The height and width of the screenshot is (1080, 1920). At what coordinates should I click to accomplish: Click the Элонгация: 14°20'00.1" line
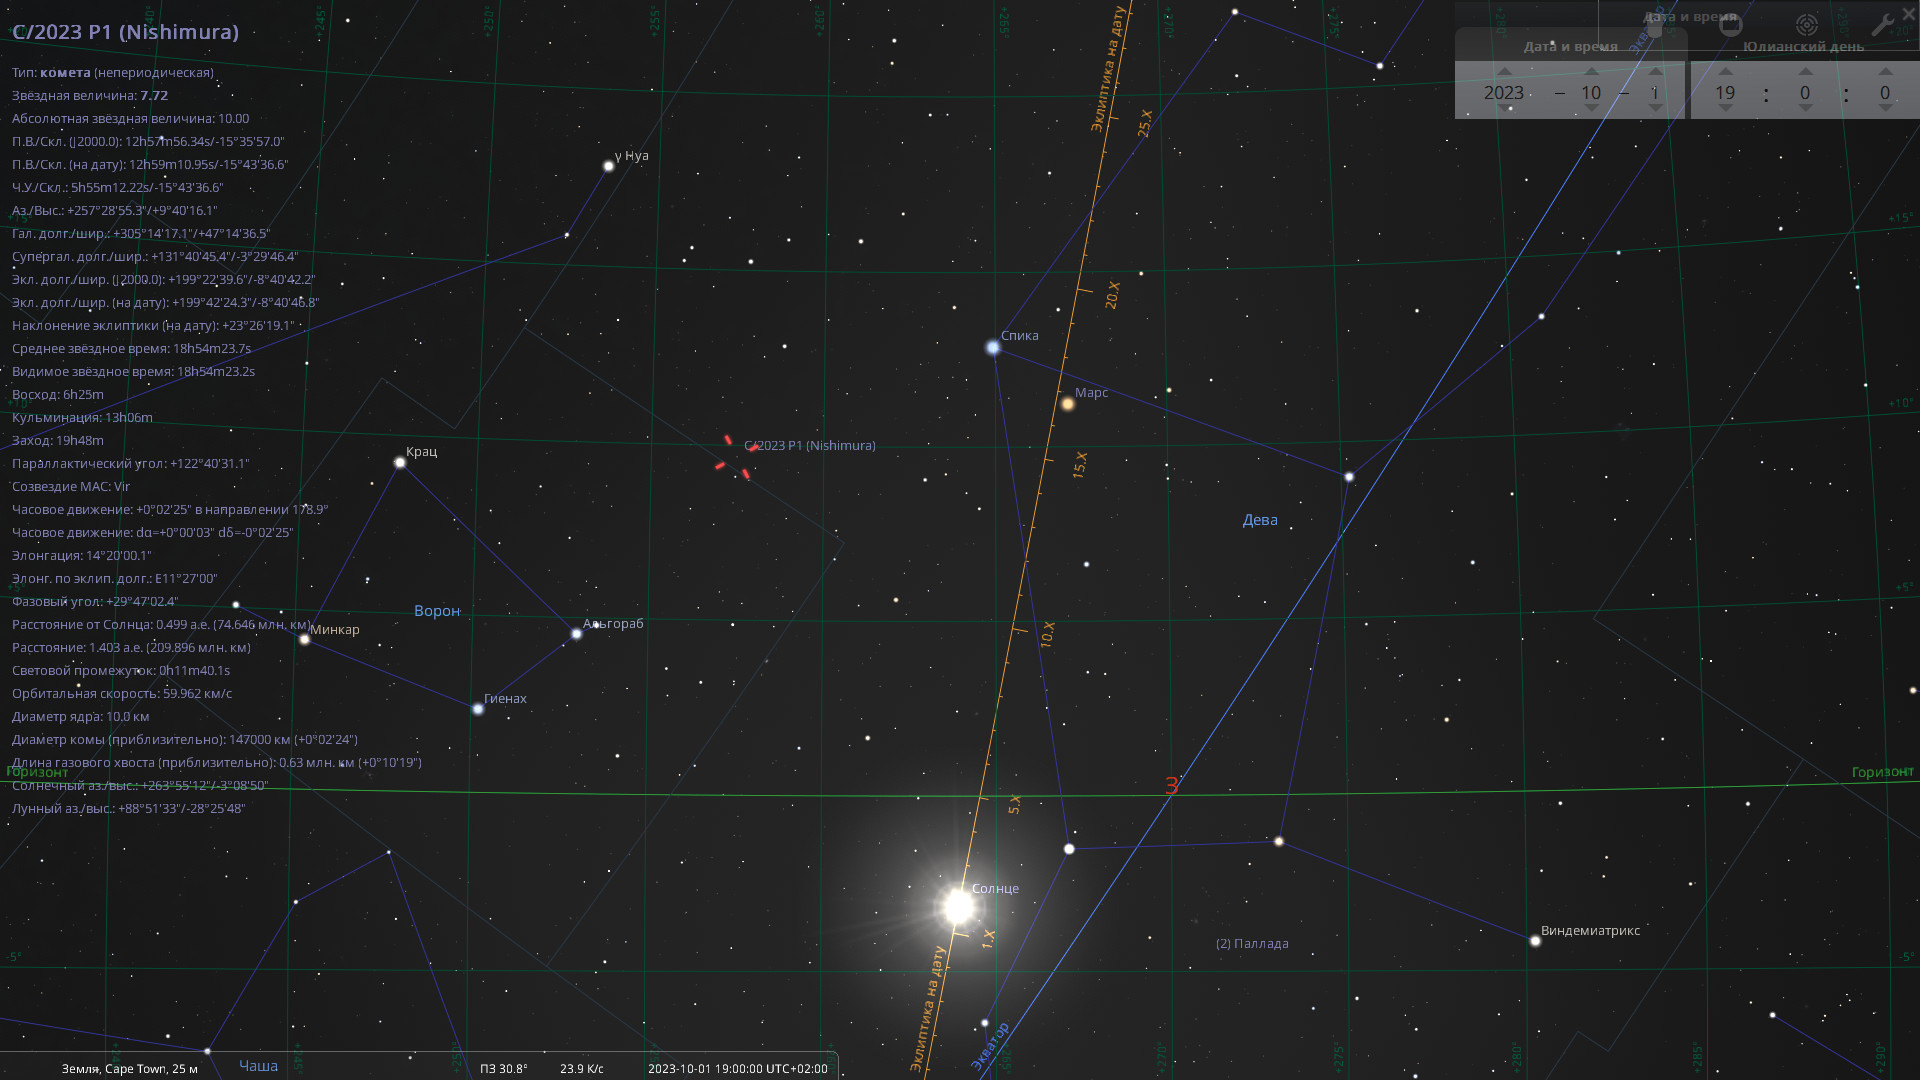pos(82,556)
